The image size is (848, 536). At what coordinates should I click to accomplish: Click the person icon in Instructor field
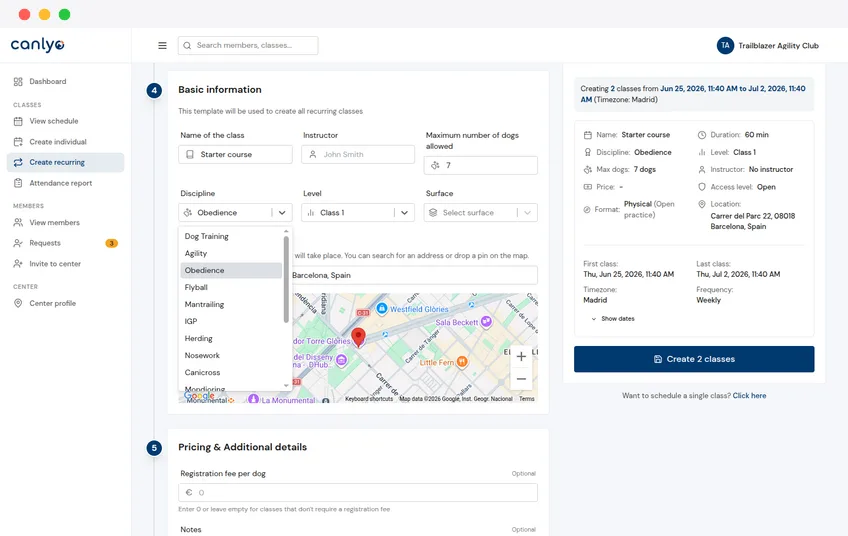(x=313, y=155)
